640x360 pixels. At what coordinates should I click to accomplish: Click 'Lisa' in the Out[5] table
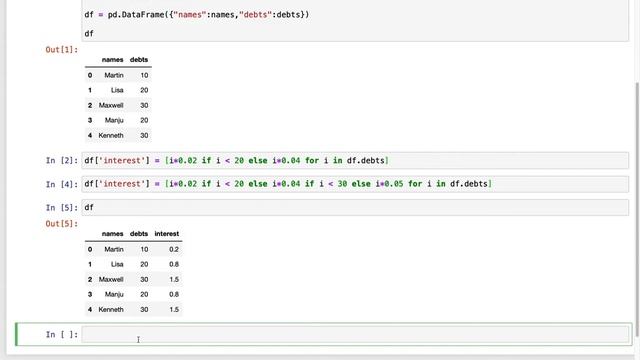point(117,264)
